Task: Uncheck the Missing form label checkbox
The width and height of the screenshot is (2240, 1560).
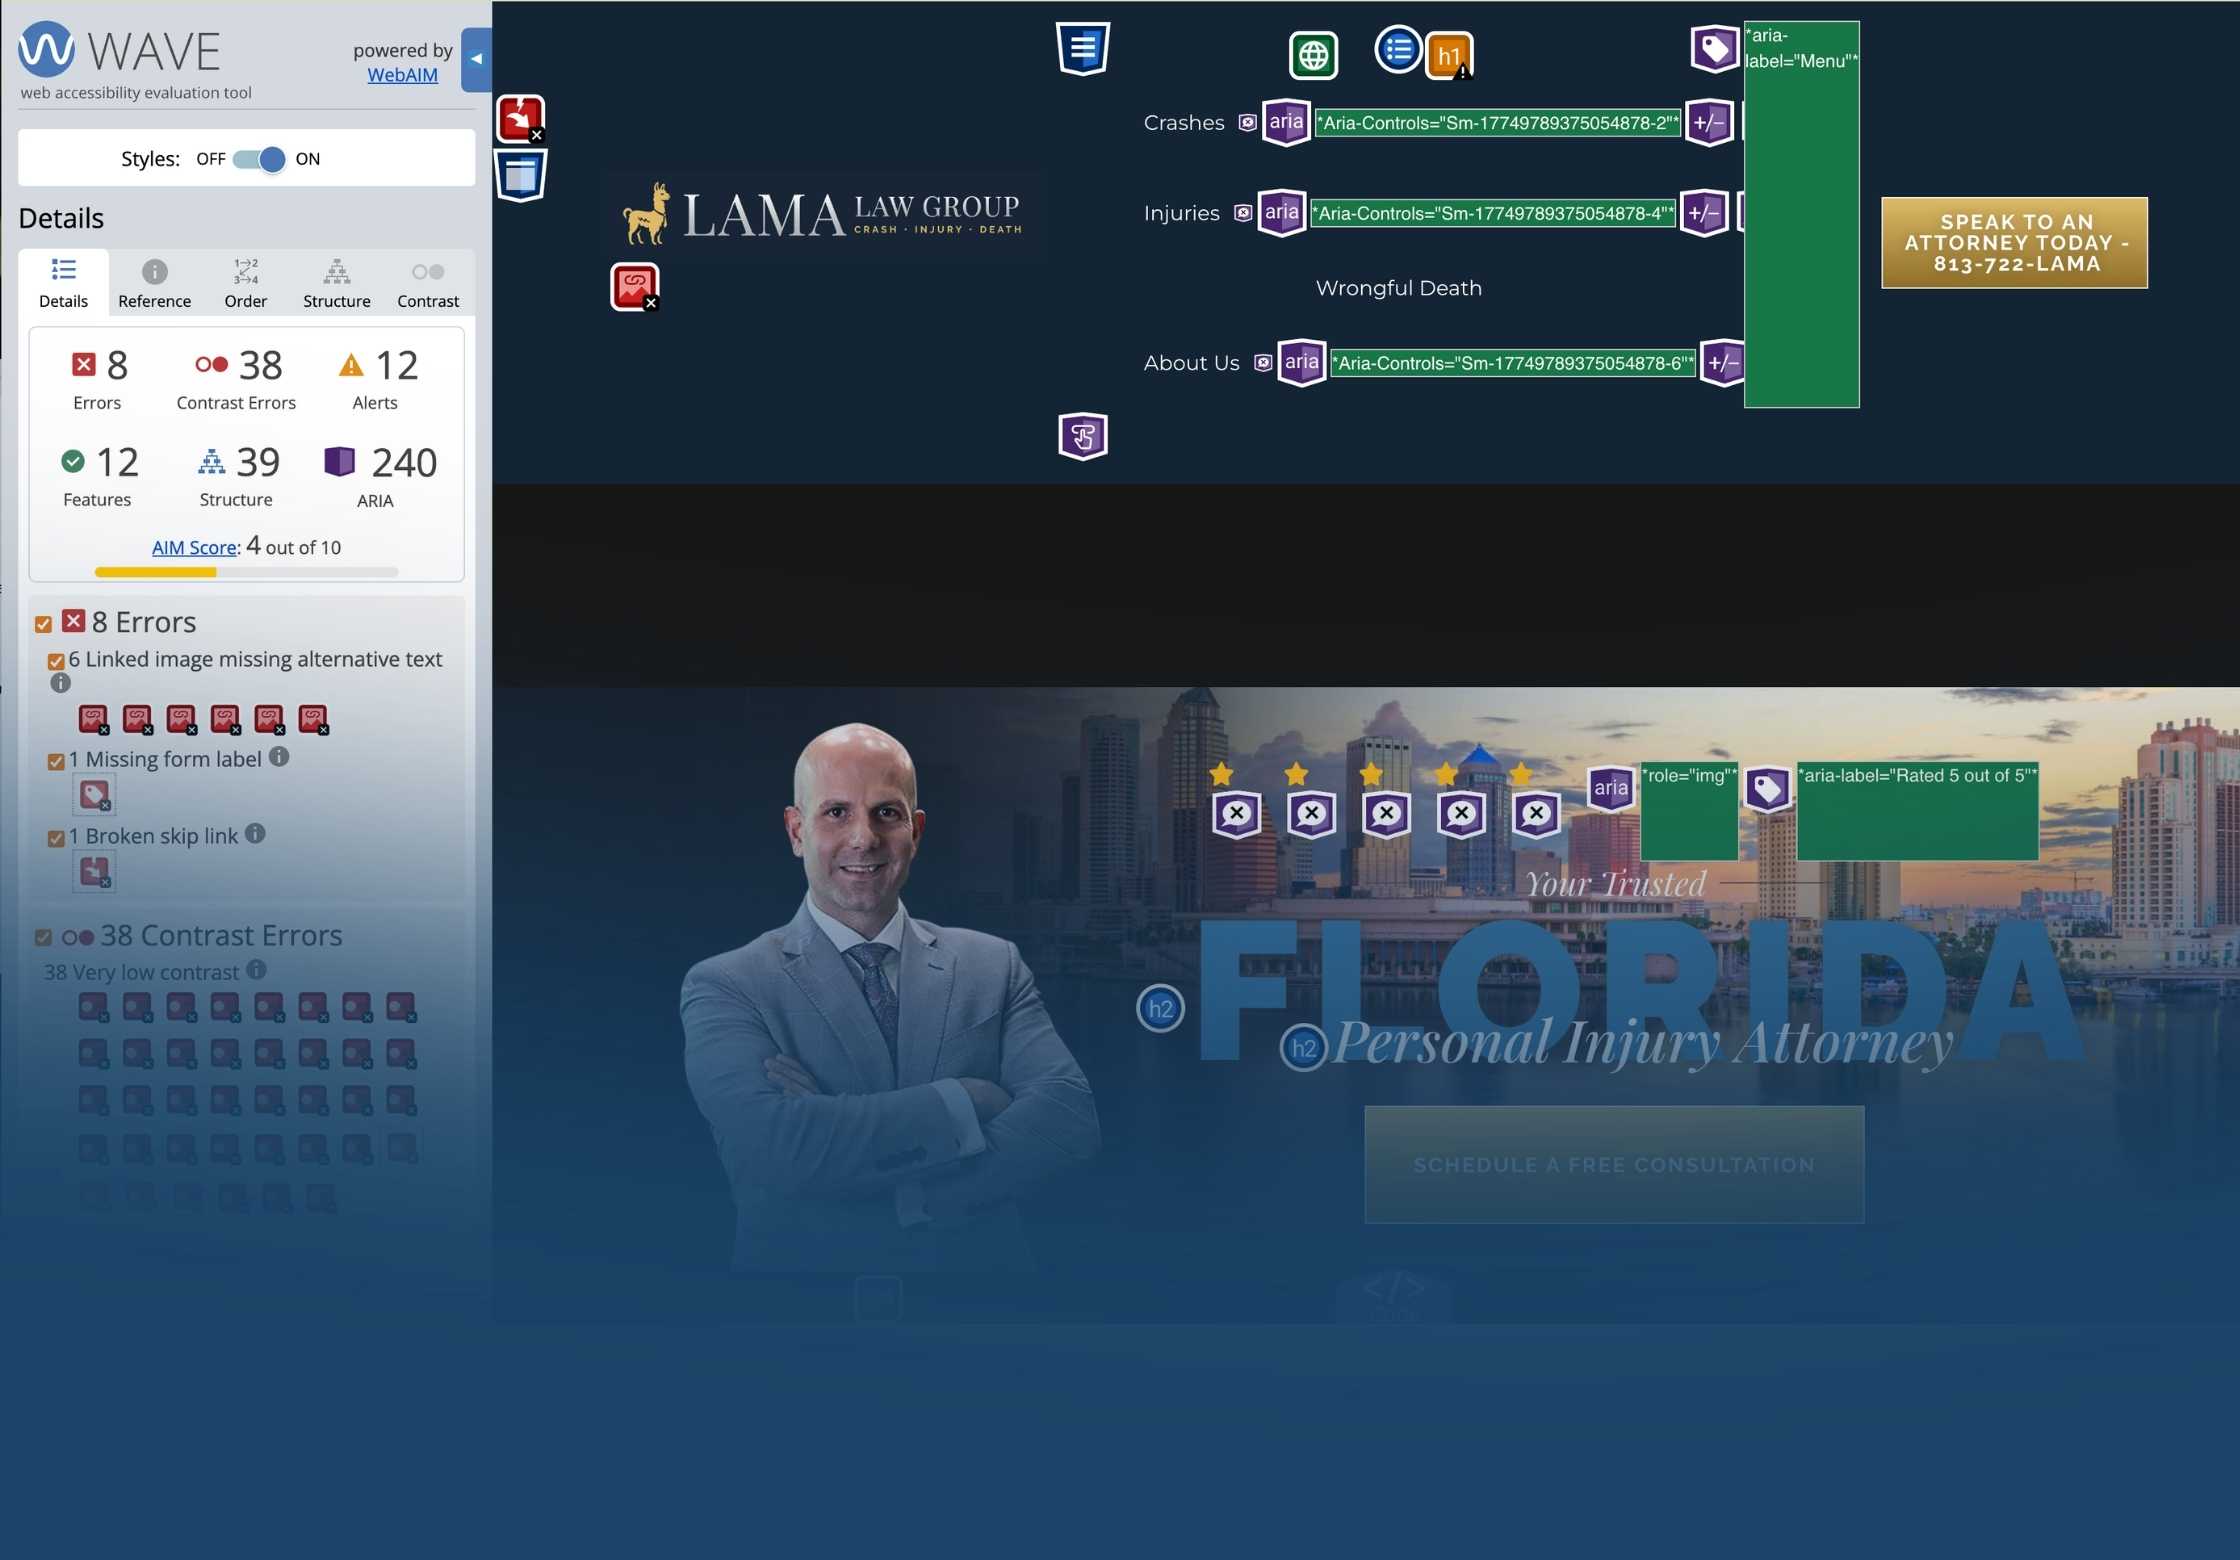Action: [x=56, y=762]
